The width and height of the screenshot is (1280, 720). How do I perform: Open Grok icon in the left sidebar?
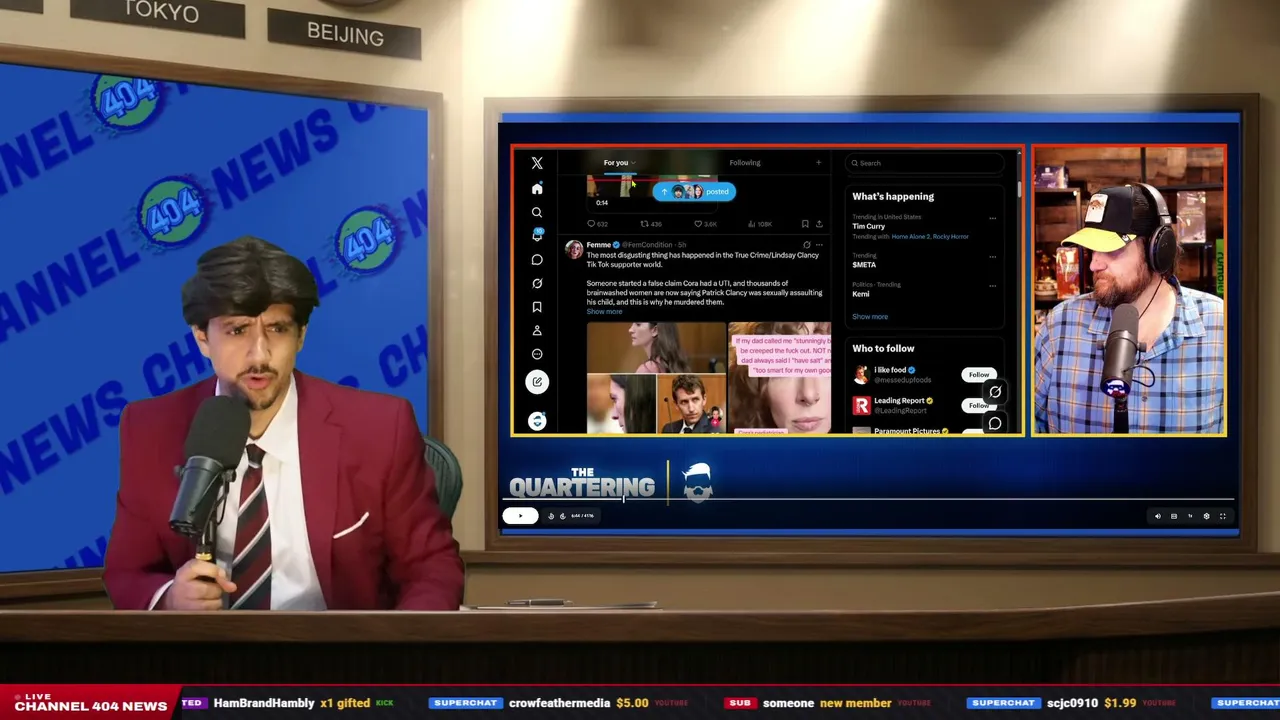537,283
